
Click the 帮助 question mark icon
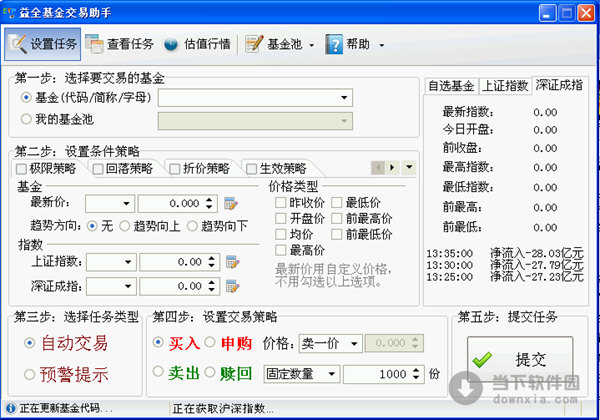(334, 44)
